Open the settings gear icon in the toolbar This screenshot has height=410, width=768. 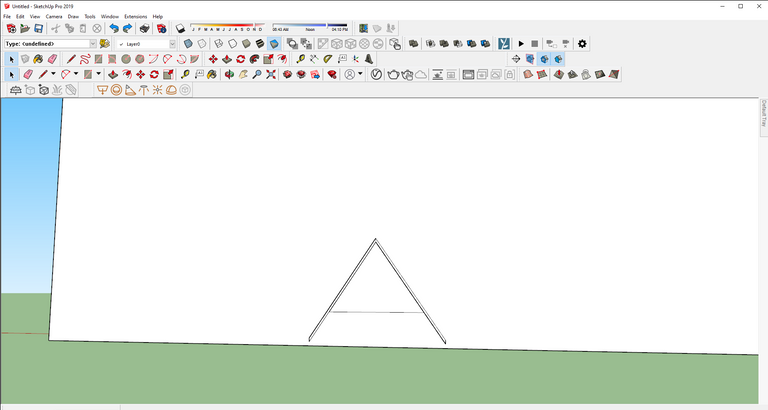click(583, 44)
